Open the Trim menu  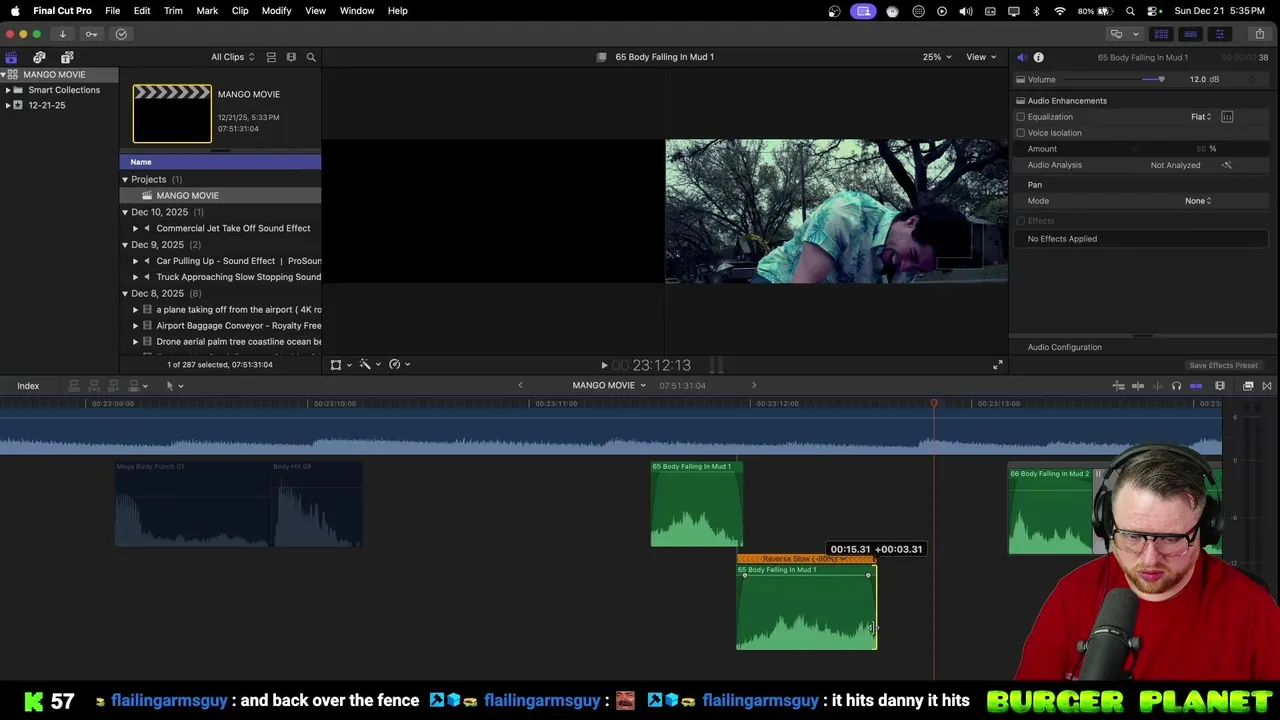(173, 11)
